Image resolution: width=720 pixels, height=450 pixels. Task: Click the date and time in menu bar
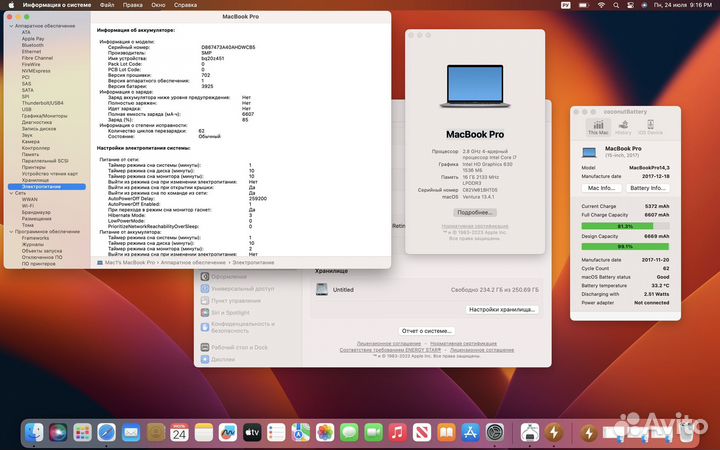click(x=683, y=5)
